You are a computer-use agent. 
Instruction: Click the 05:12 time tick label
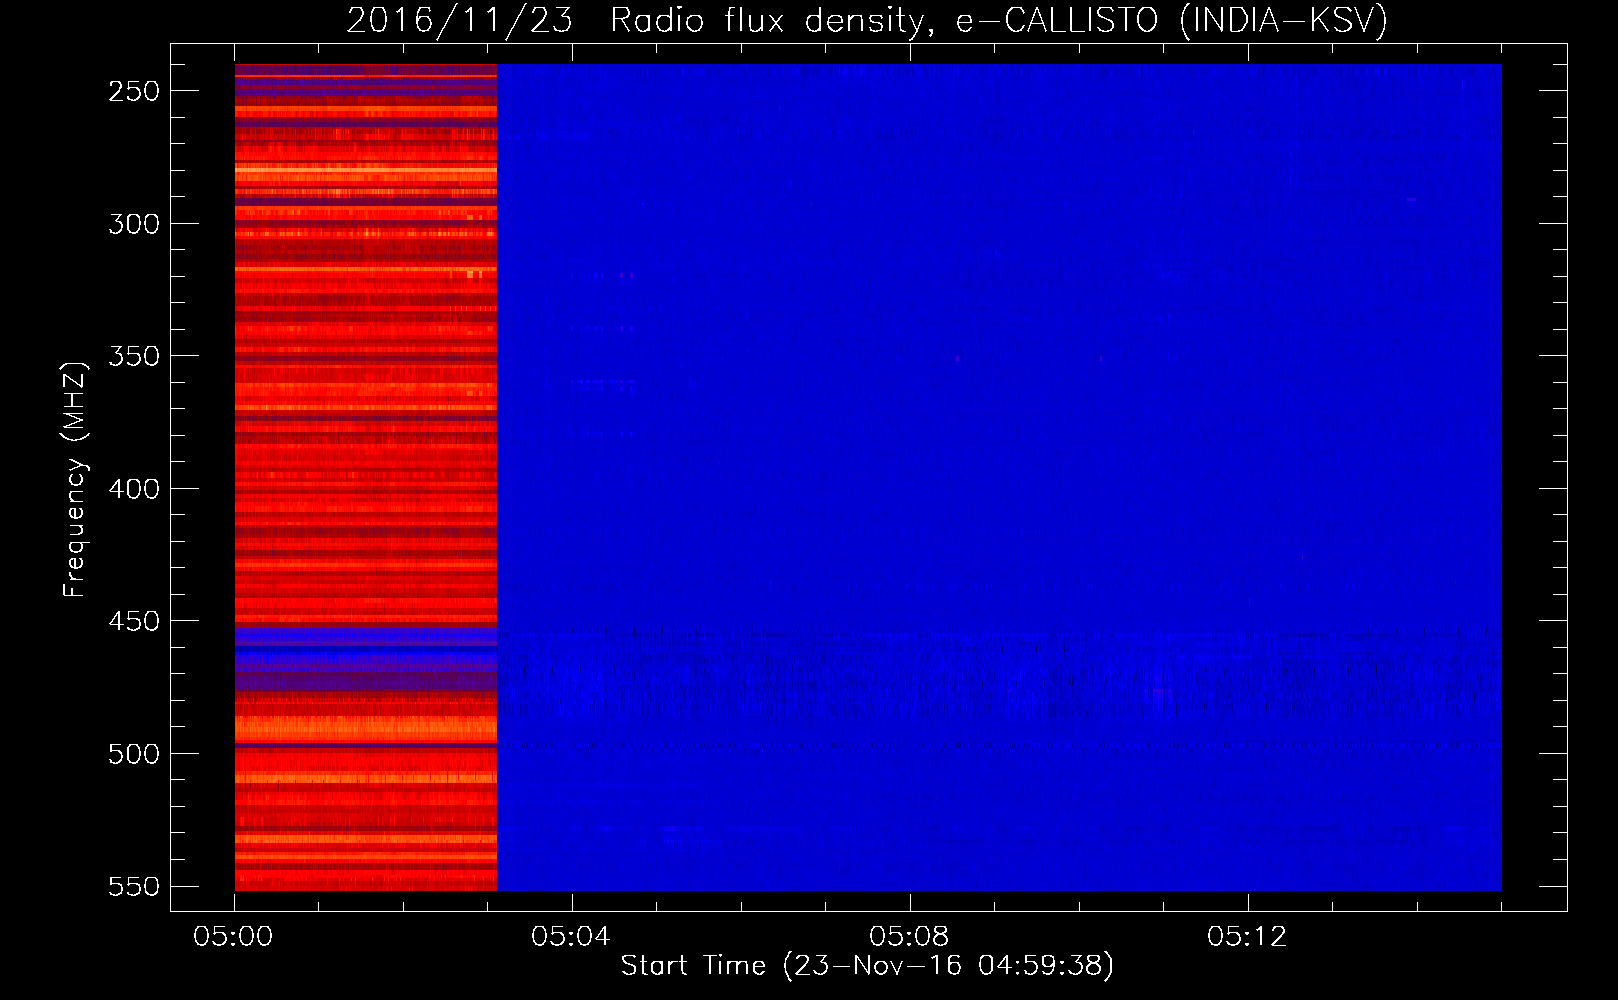point(1247,936)
